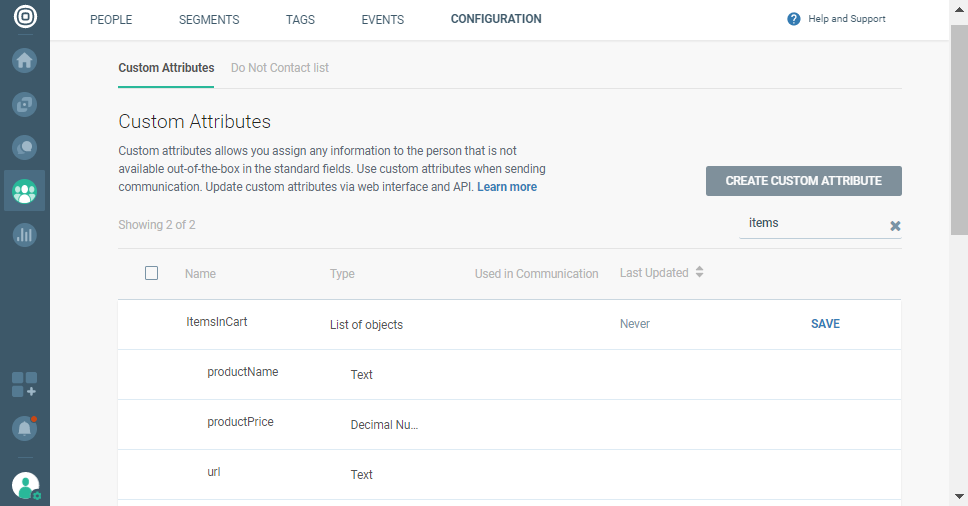968x506 pixels.
Task: Click Create Custom Attribute button
Action: point(803,181)
